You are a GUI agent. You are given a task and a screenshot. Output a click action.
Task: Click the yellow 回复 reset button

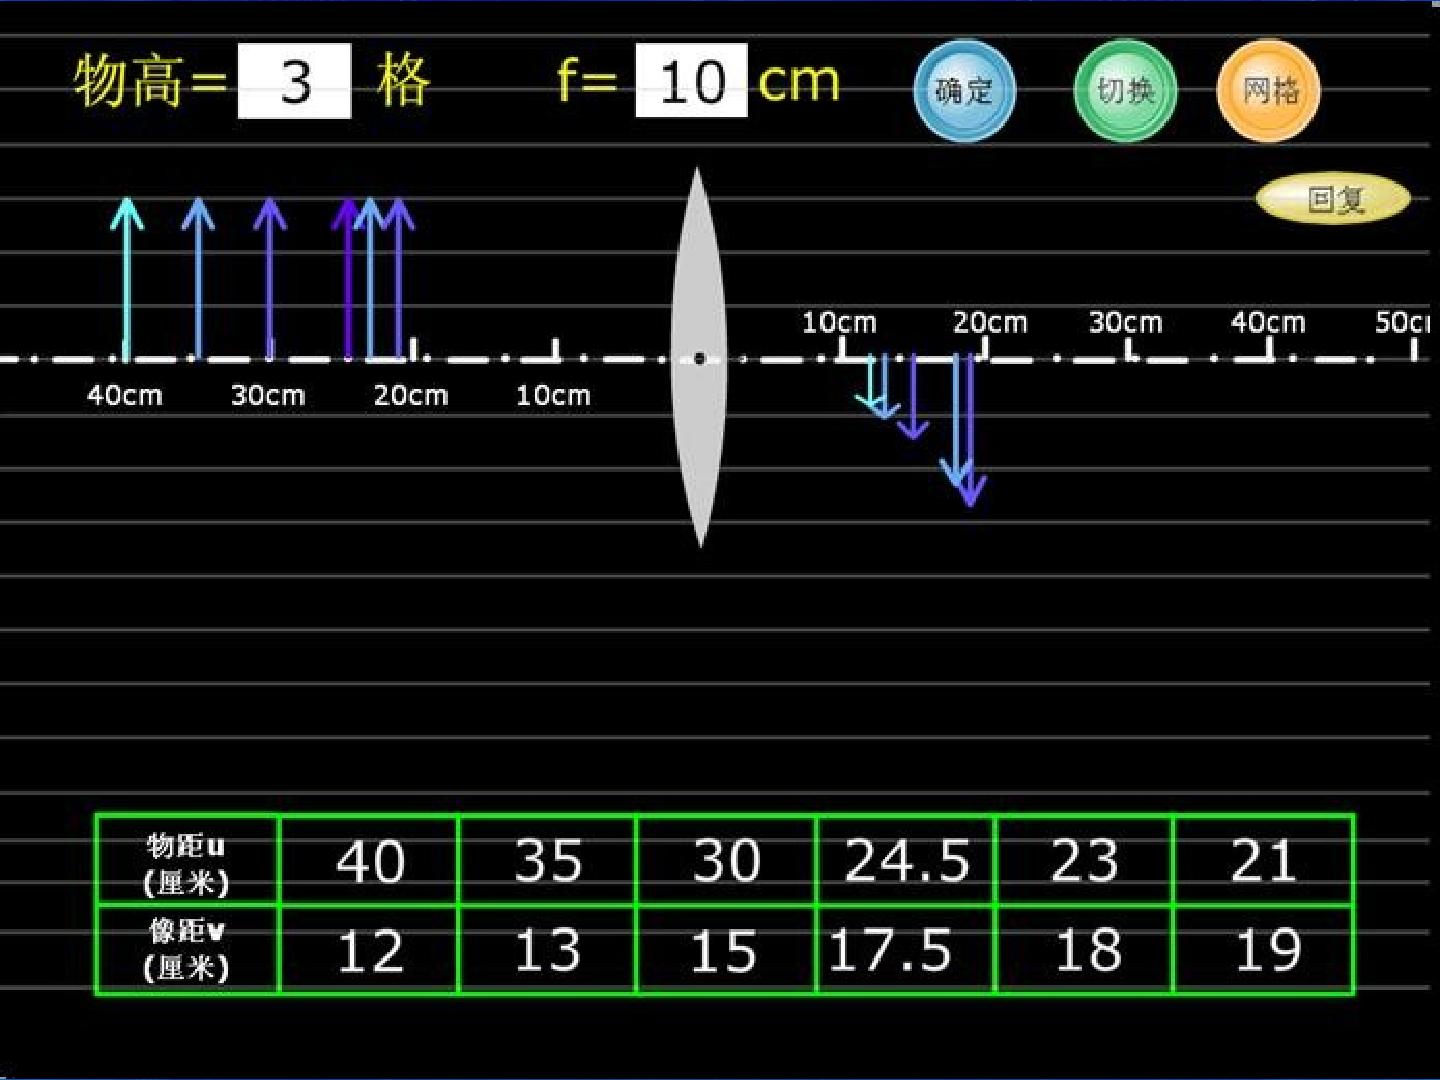click(x=1333, y=199)
